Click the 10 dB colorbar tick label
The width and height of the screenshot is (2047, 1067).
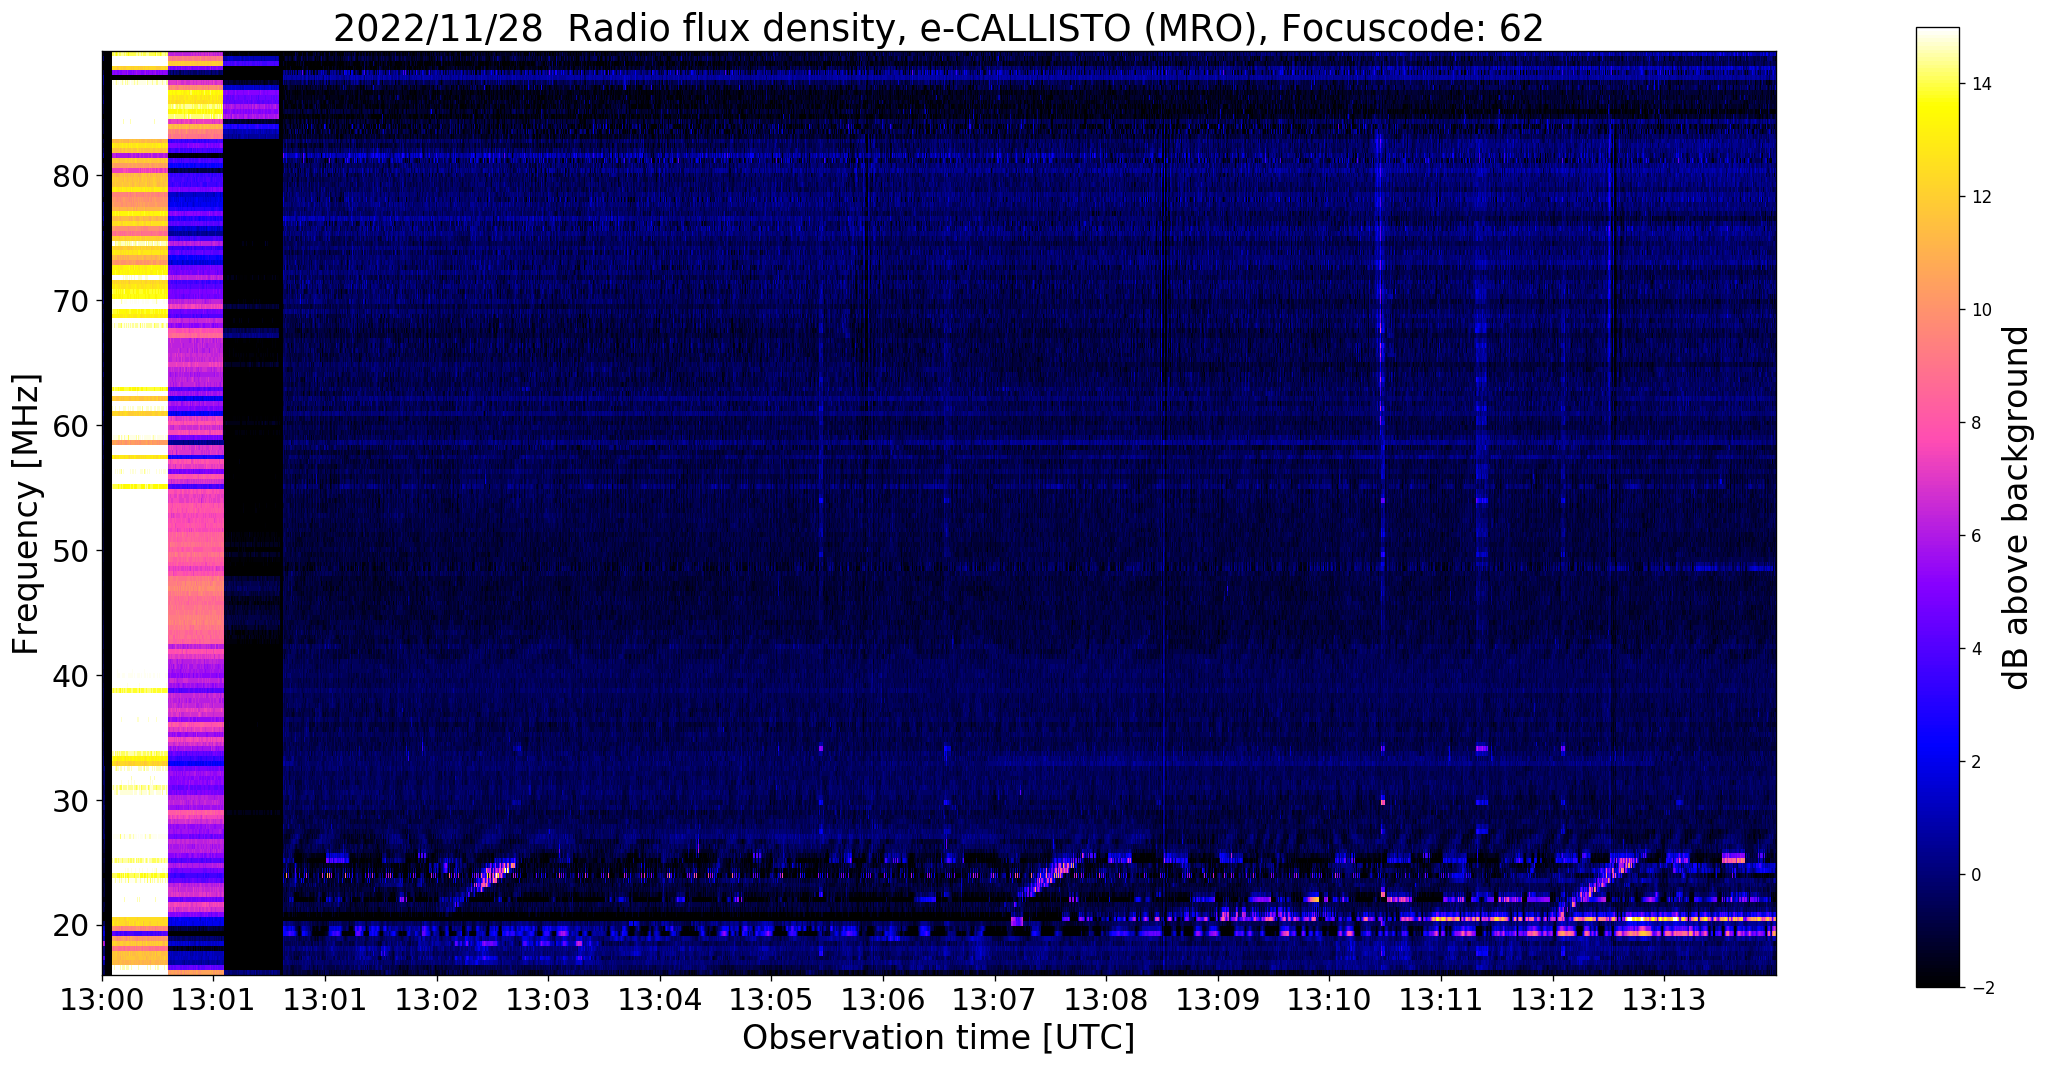(1979, 310)
